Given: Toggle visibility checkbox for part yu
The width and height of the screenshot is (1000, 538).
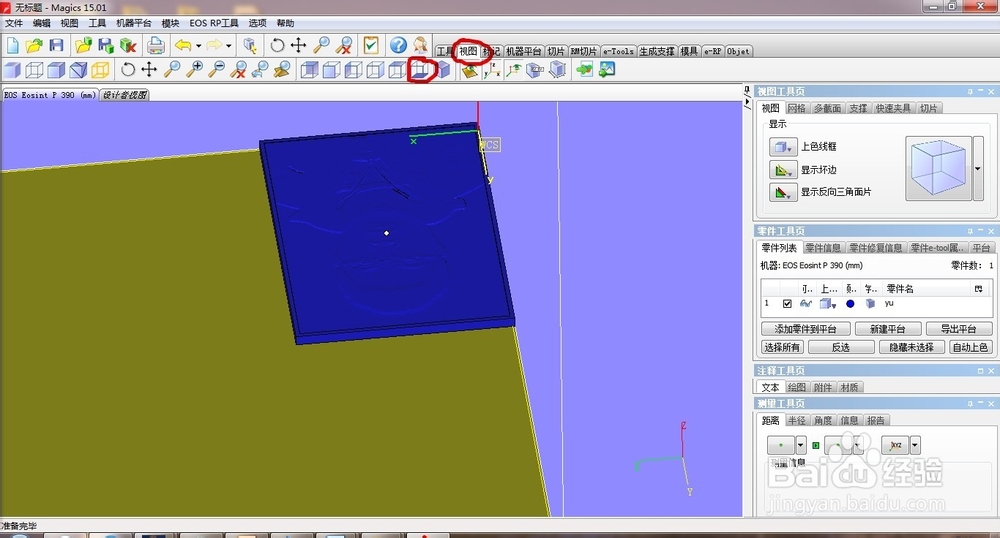Looking at the screenshot, I should (x=787, y=304).
